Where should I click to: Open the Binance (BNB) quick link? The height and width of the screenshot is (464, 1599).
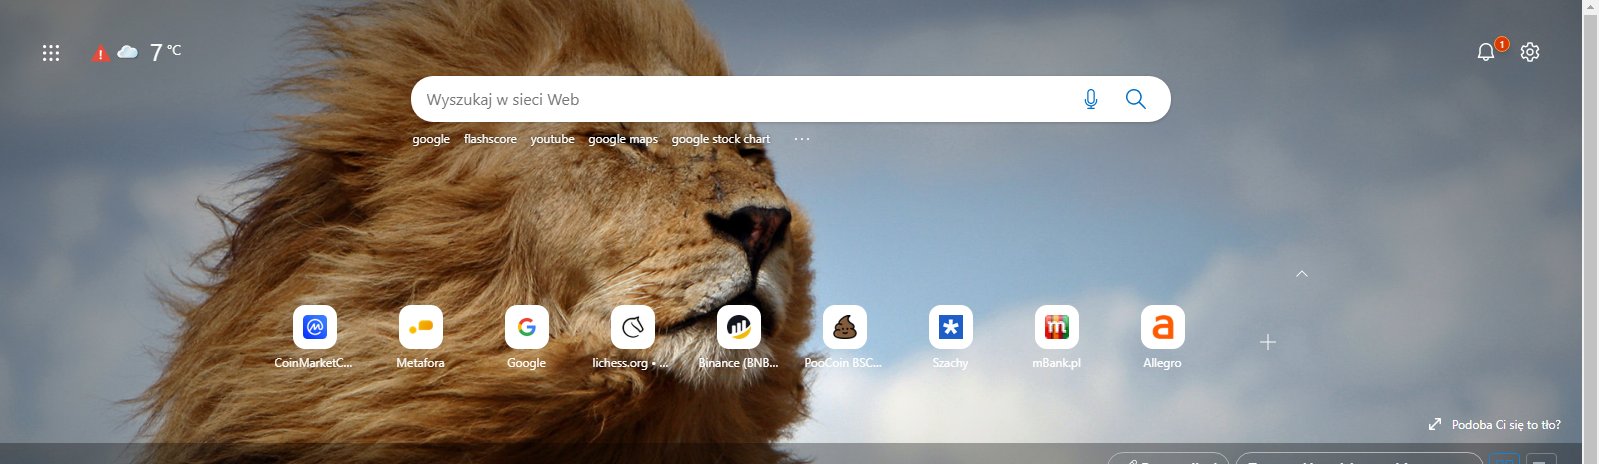(738, 337)
